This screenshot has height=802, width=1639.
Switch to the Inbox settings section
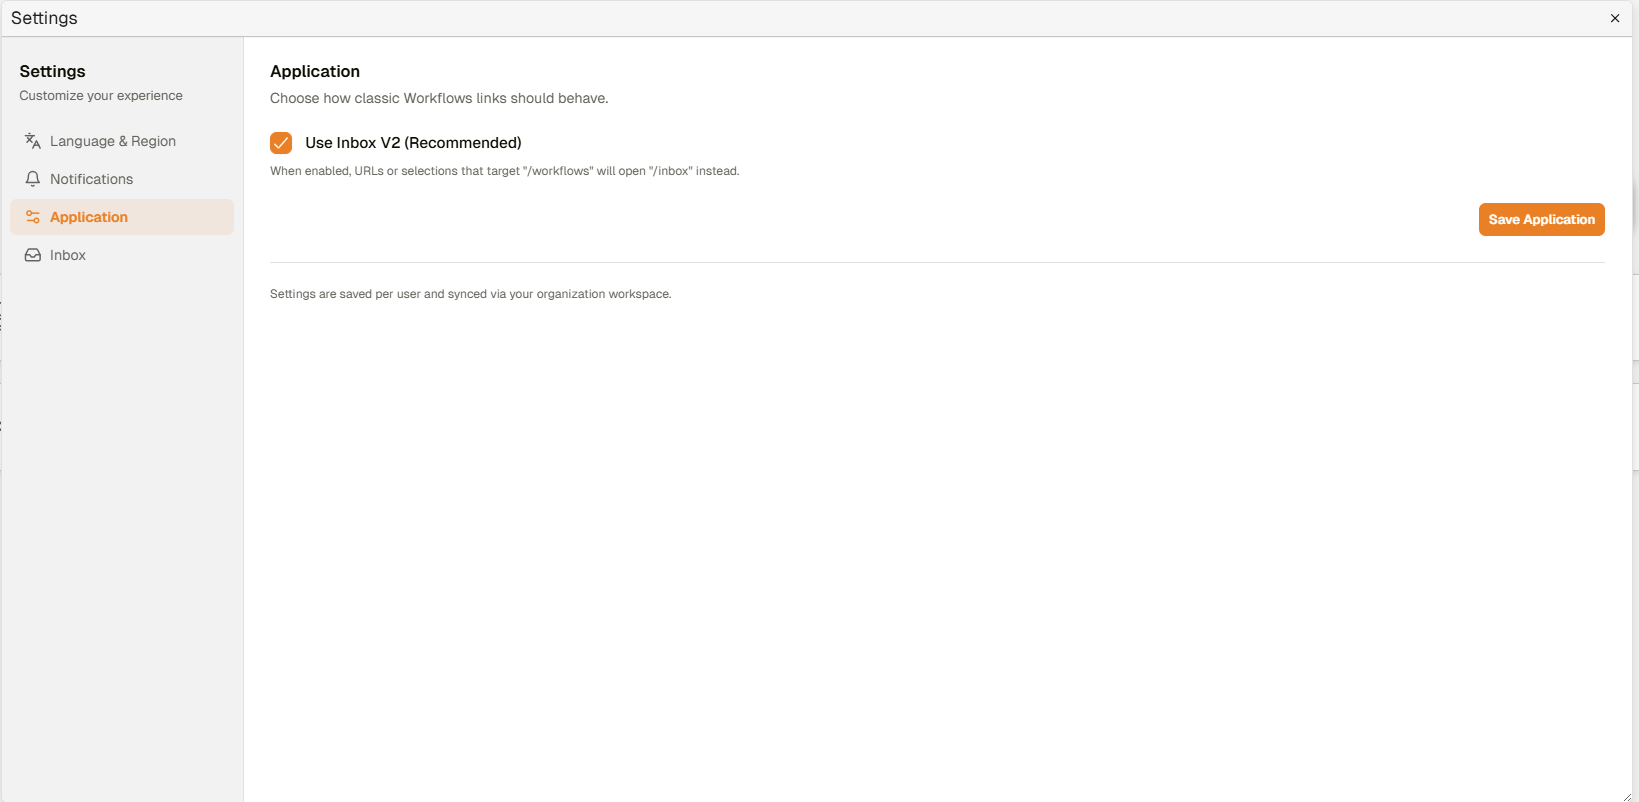coord(68,255)
